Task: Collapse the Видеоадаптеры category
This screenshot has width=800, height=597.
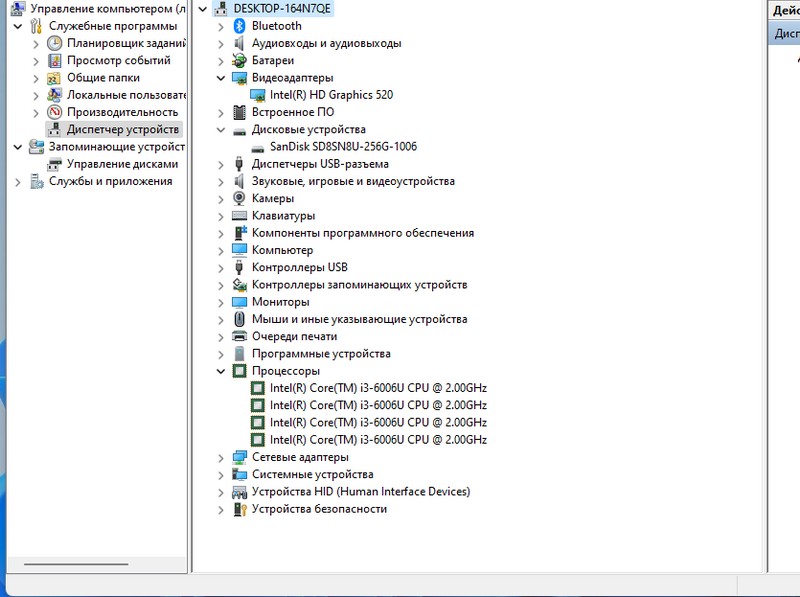Action: 221,78
